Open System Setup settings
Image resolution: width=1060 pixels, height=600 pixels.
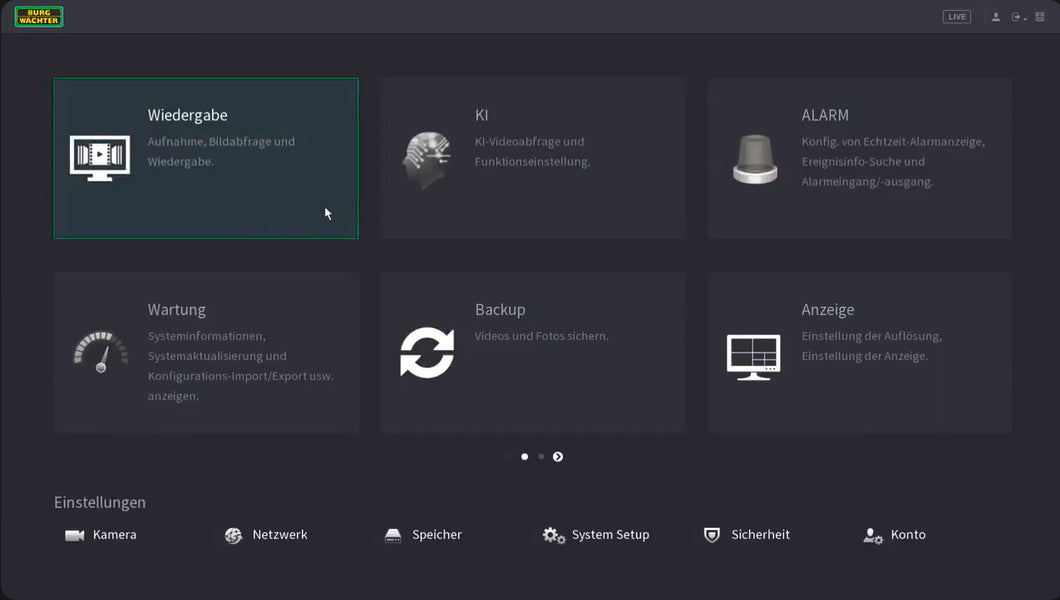(596, 535)
